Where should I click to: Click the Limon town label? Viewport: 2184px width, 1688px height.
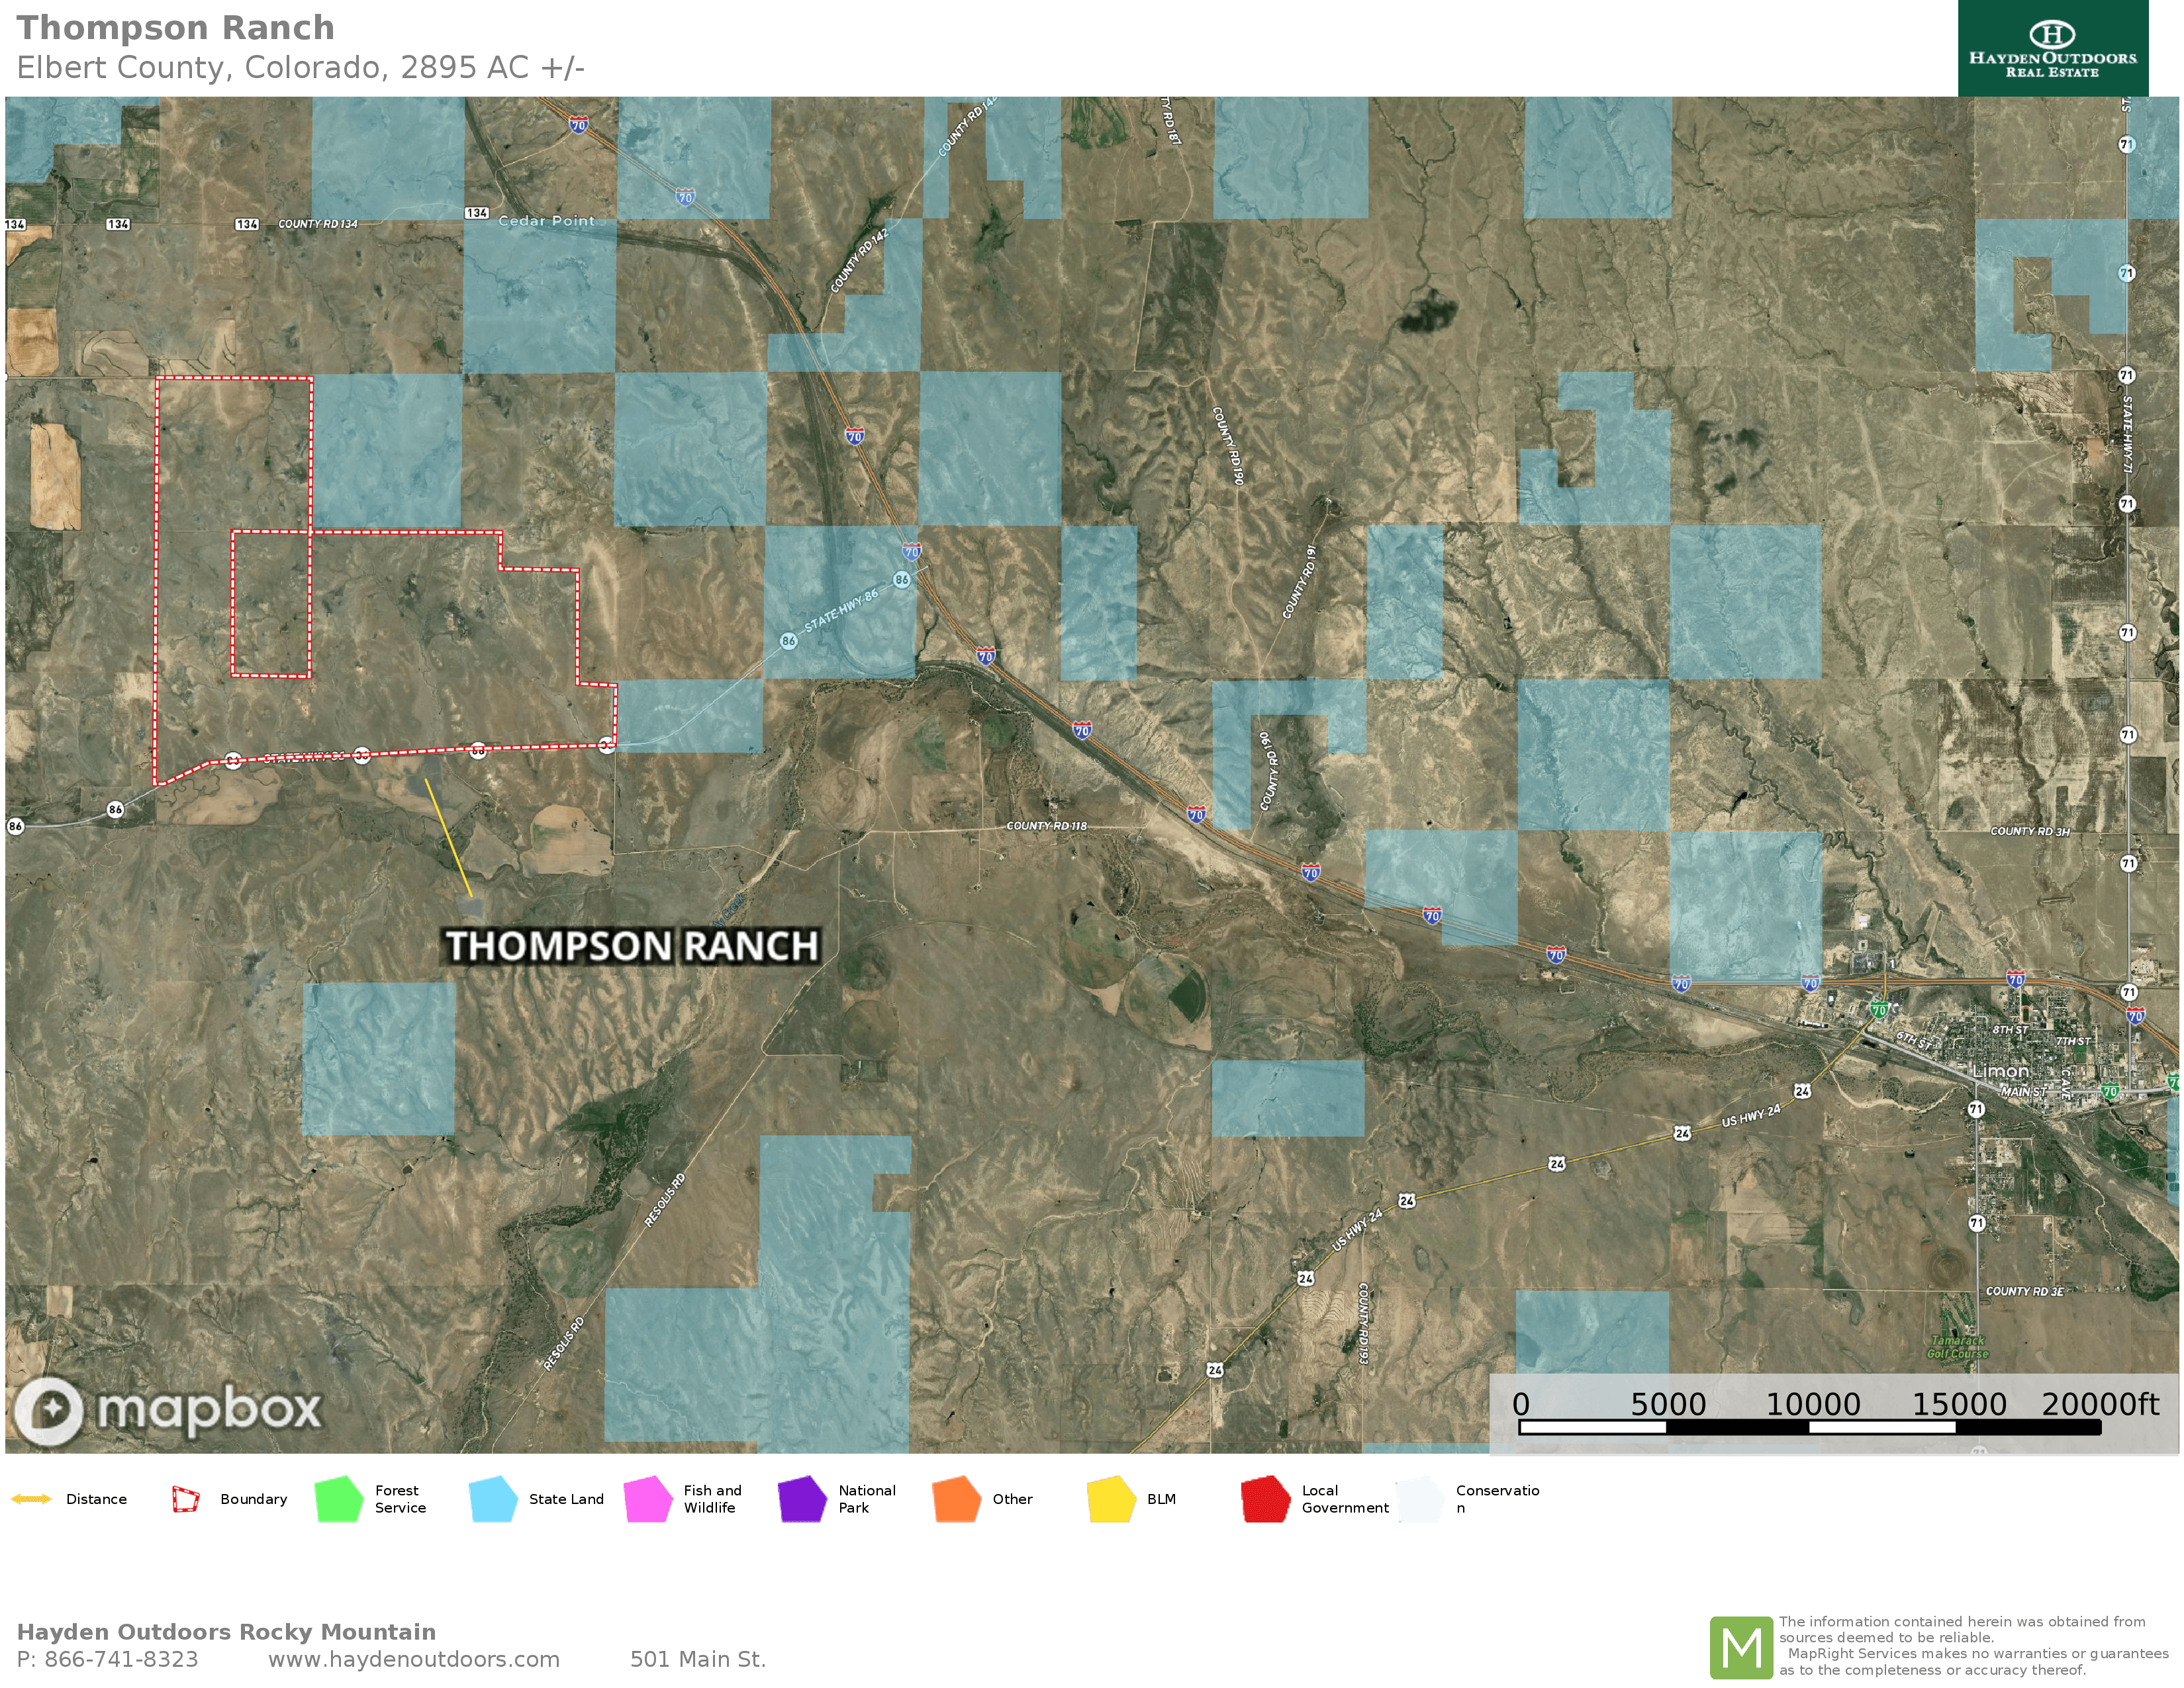click(x=2000, y=1071)
